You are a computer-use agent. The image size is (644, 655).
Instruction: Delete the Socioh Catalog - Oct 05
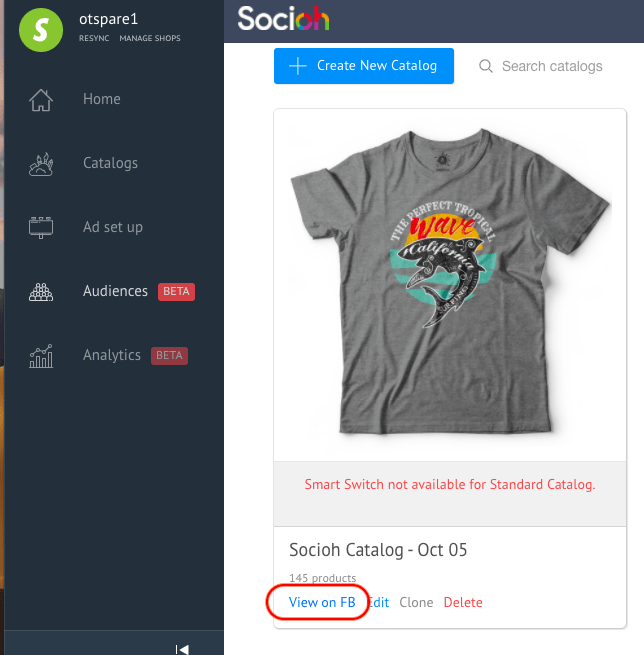[463, 602]
